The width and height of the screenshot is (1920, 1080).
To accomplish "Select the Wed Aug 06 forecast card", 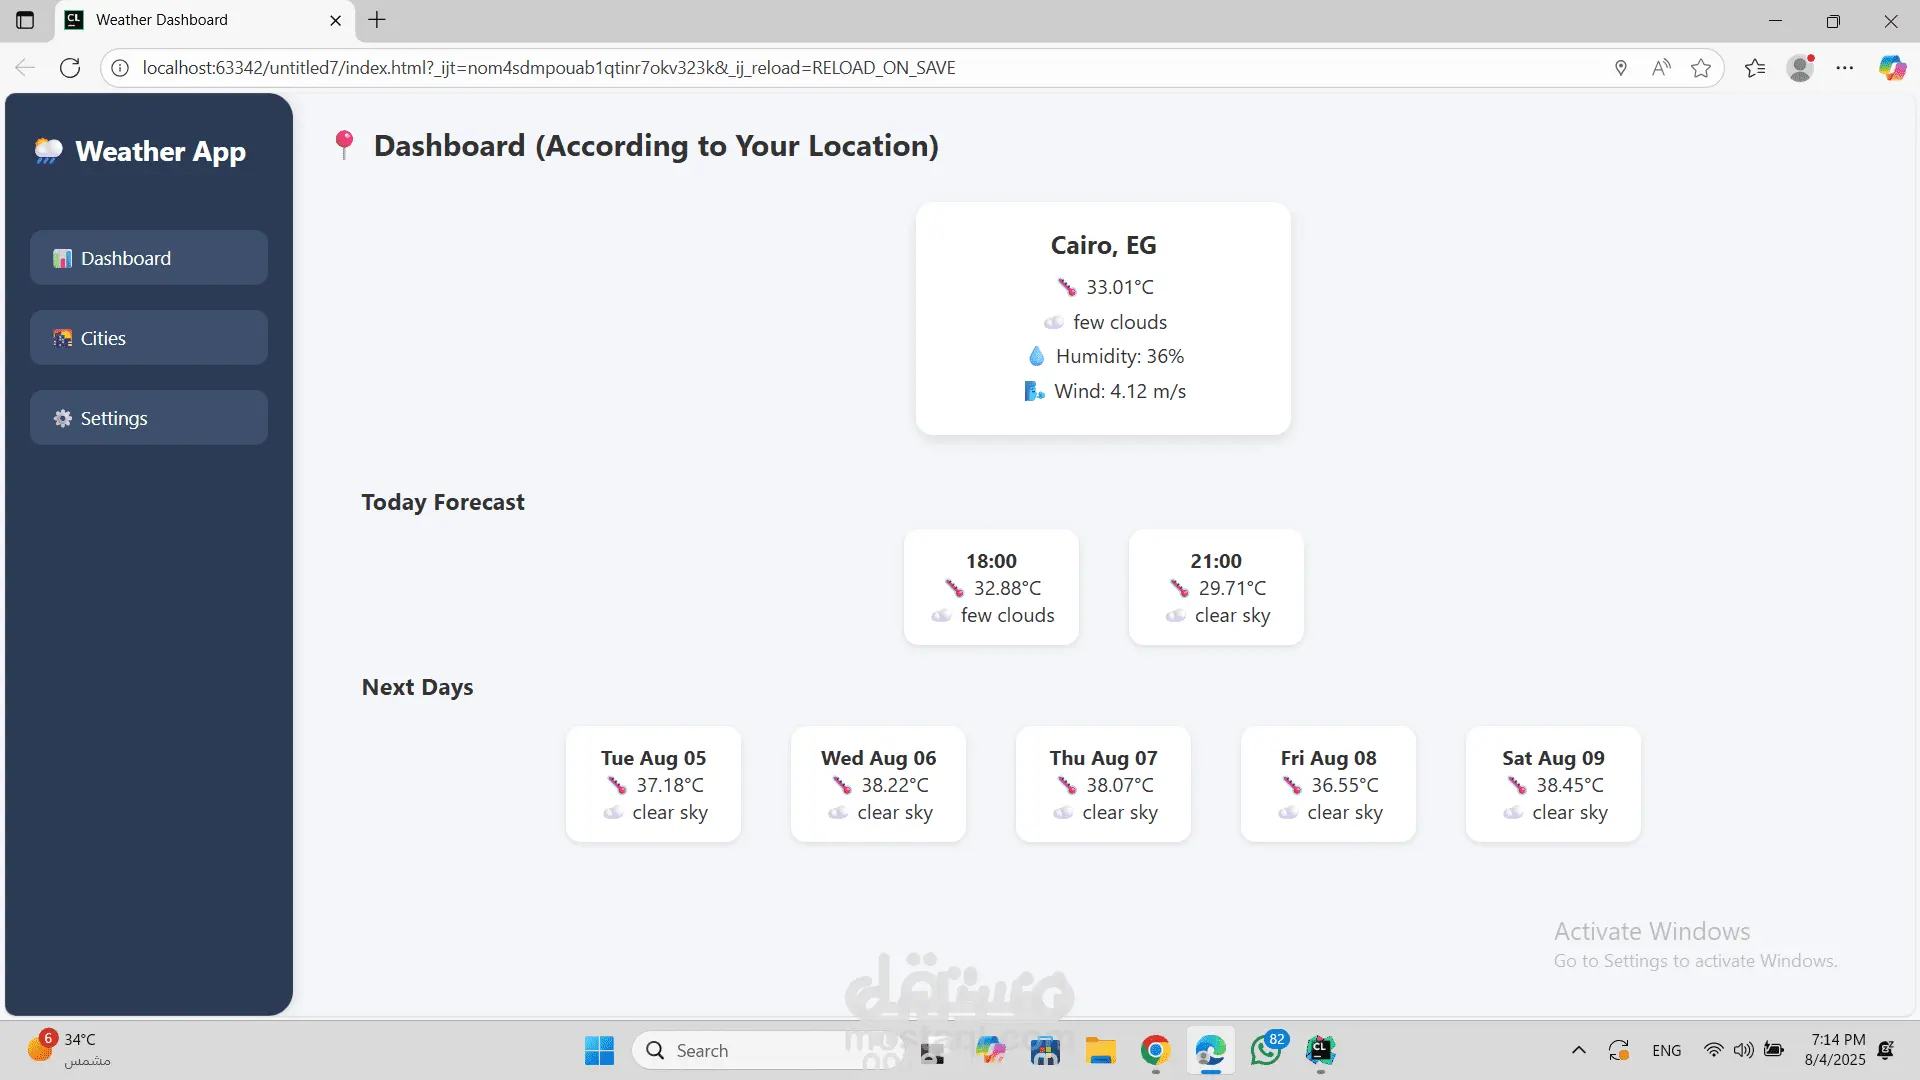I will click(x=878, y=784).
